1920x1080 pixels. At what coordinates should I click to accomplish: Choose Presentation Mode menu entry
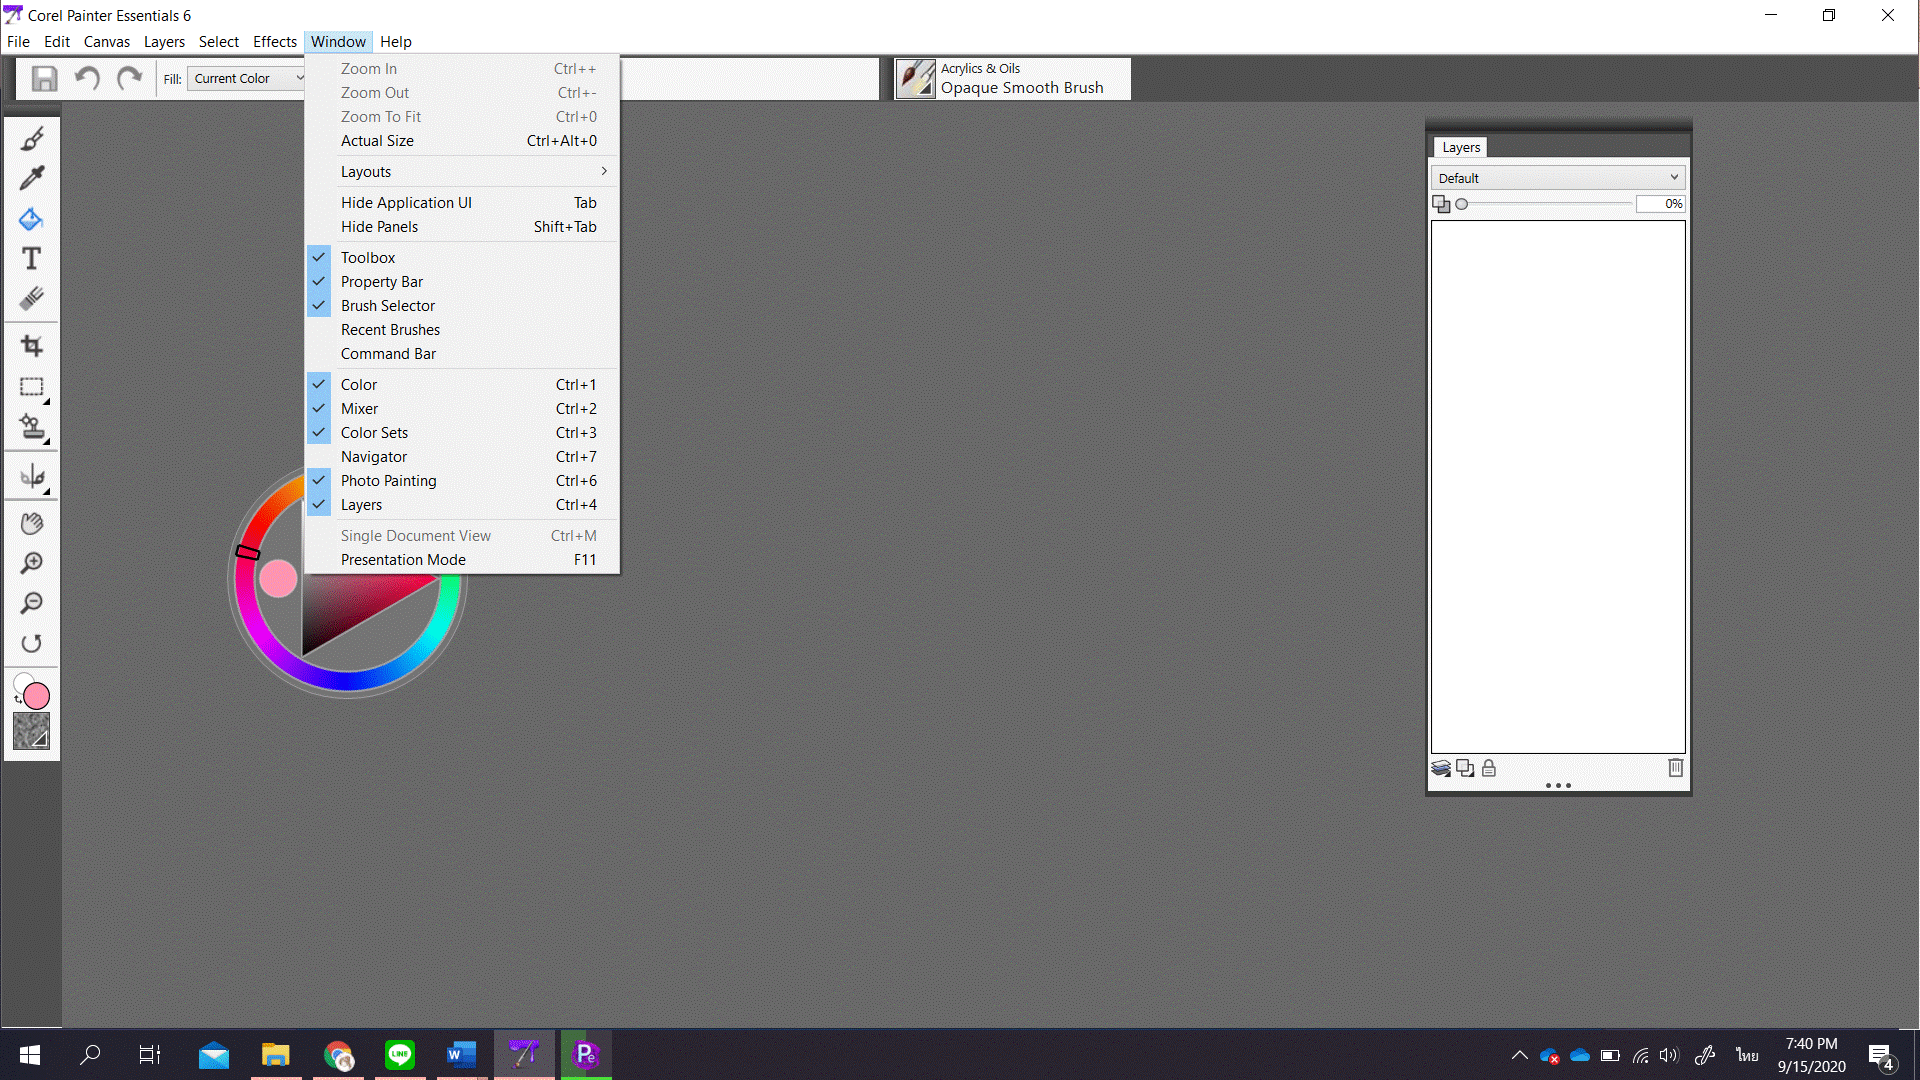403,560
